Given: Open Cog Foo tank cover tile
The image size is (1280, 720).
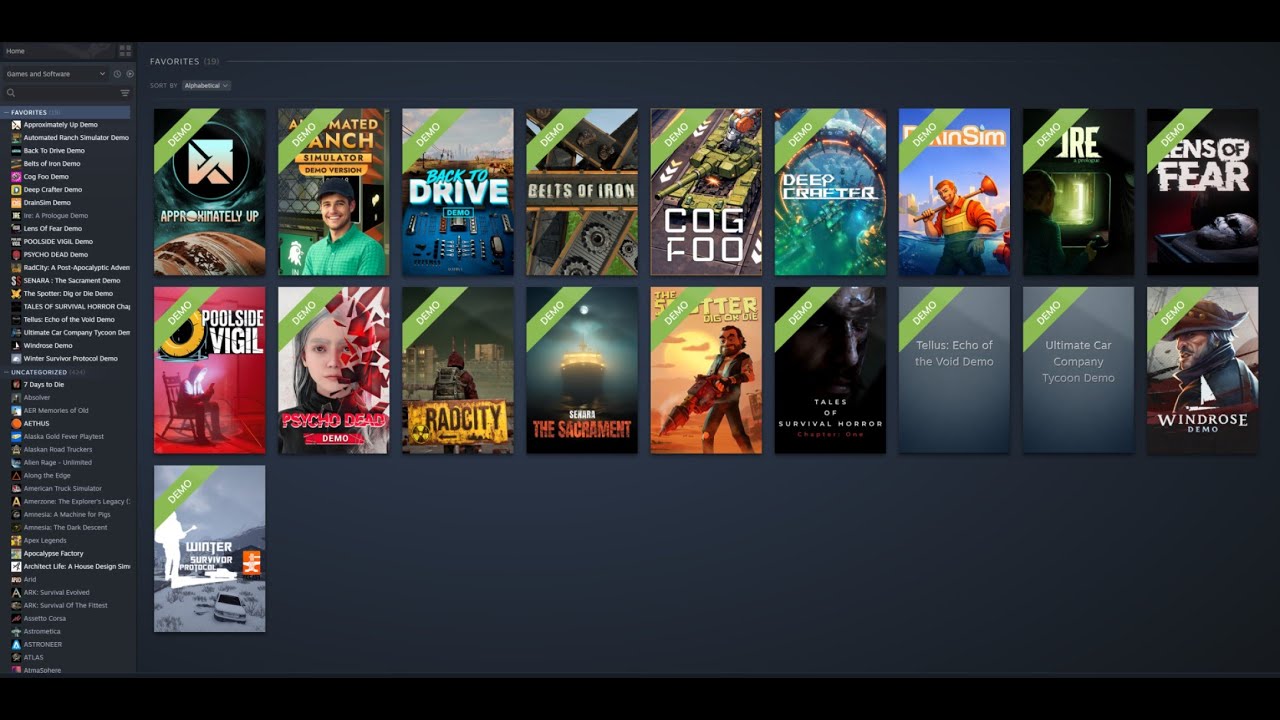Looking at the screenshot, I should click(706, 192).
